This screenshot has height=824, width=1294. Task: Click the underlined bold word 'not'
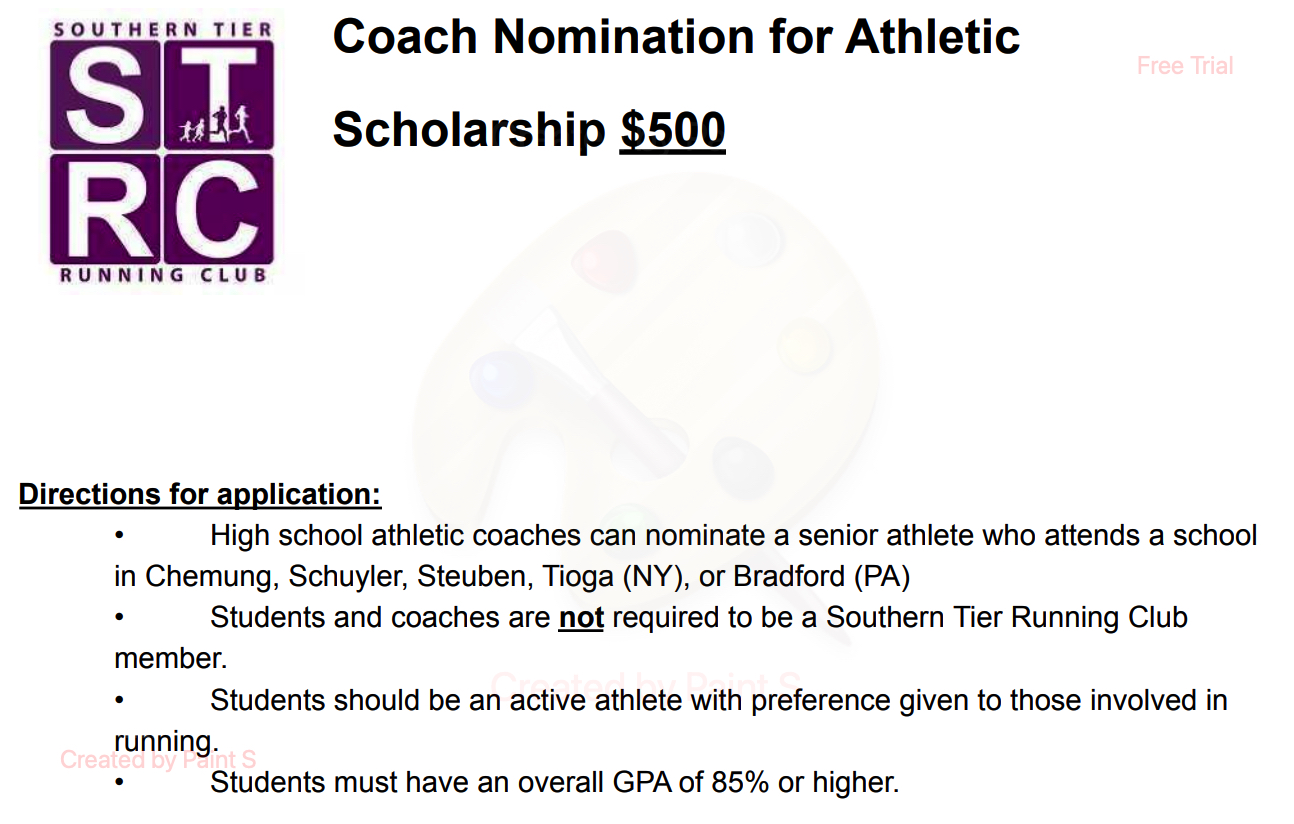581,618
